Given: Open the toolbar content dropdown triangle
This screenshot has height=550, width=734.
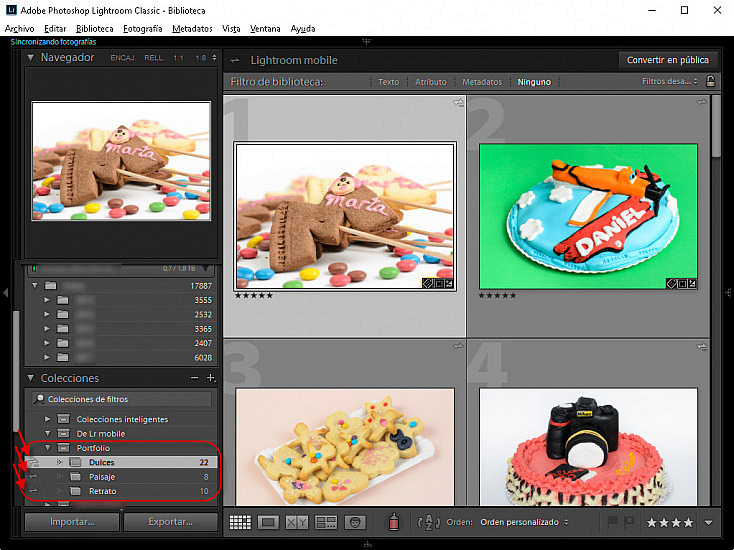Looking at the screenshot, I should [x=708, y=523].
